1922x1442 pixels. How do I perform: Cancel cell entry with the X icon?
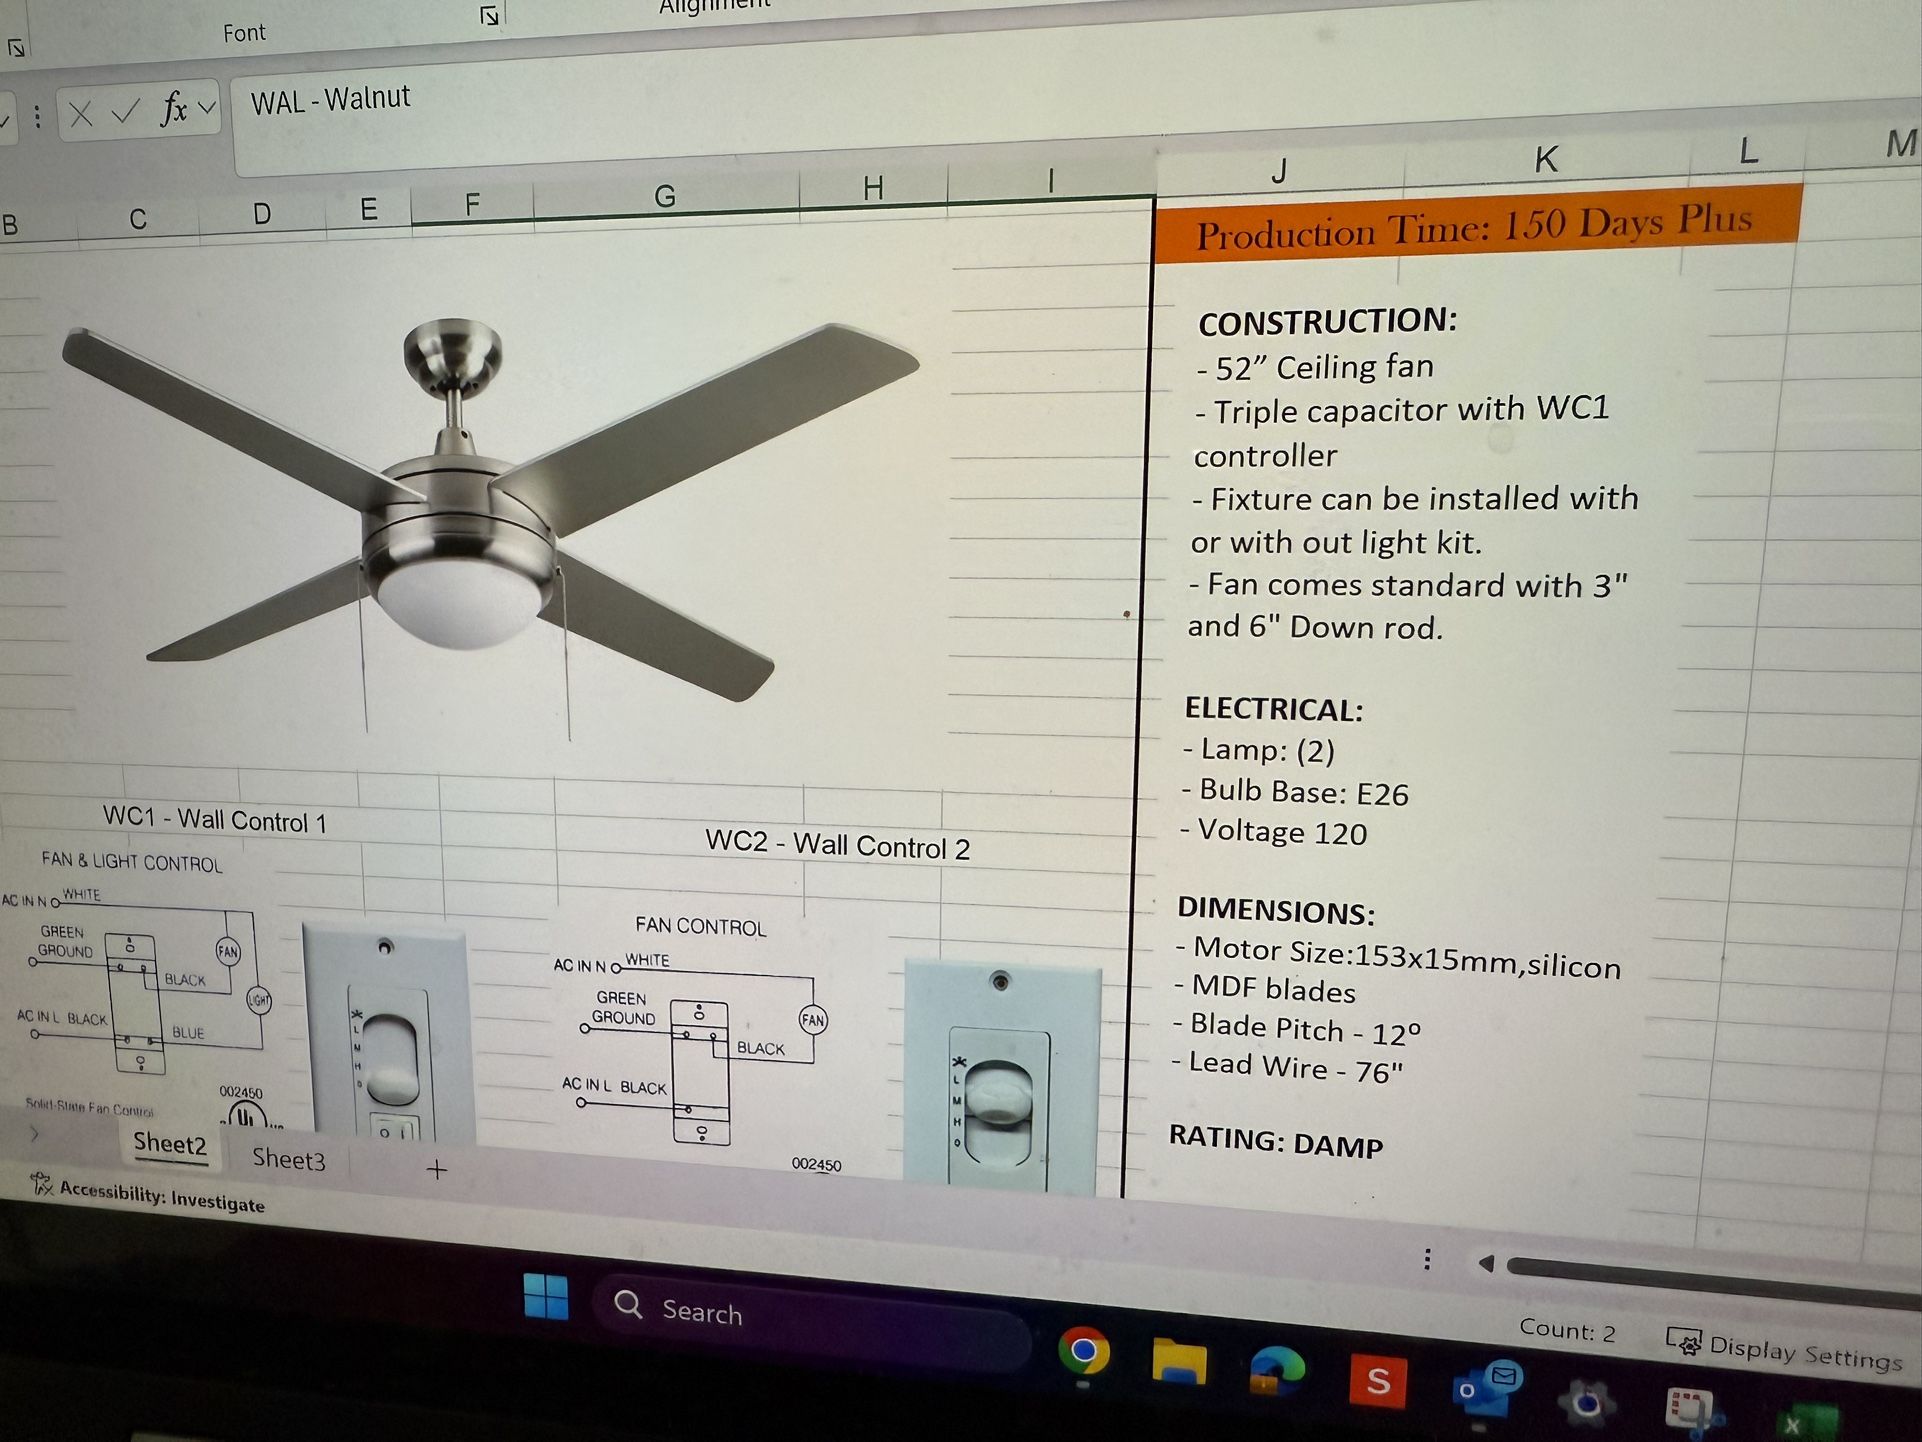coord(81,112)
